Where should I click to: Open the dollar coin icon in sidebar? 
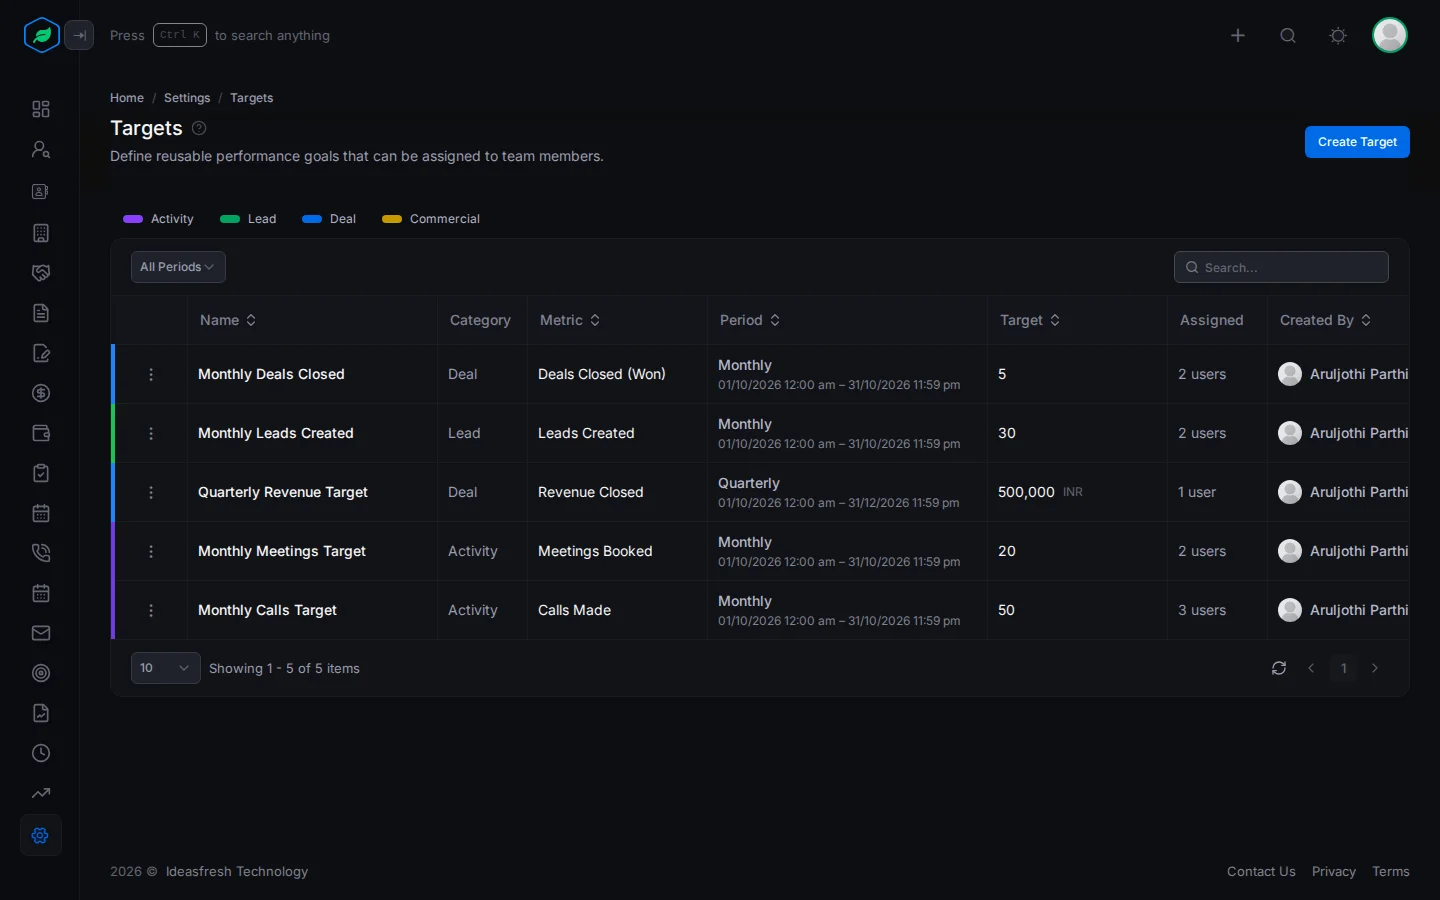[41, 393]
